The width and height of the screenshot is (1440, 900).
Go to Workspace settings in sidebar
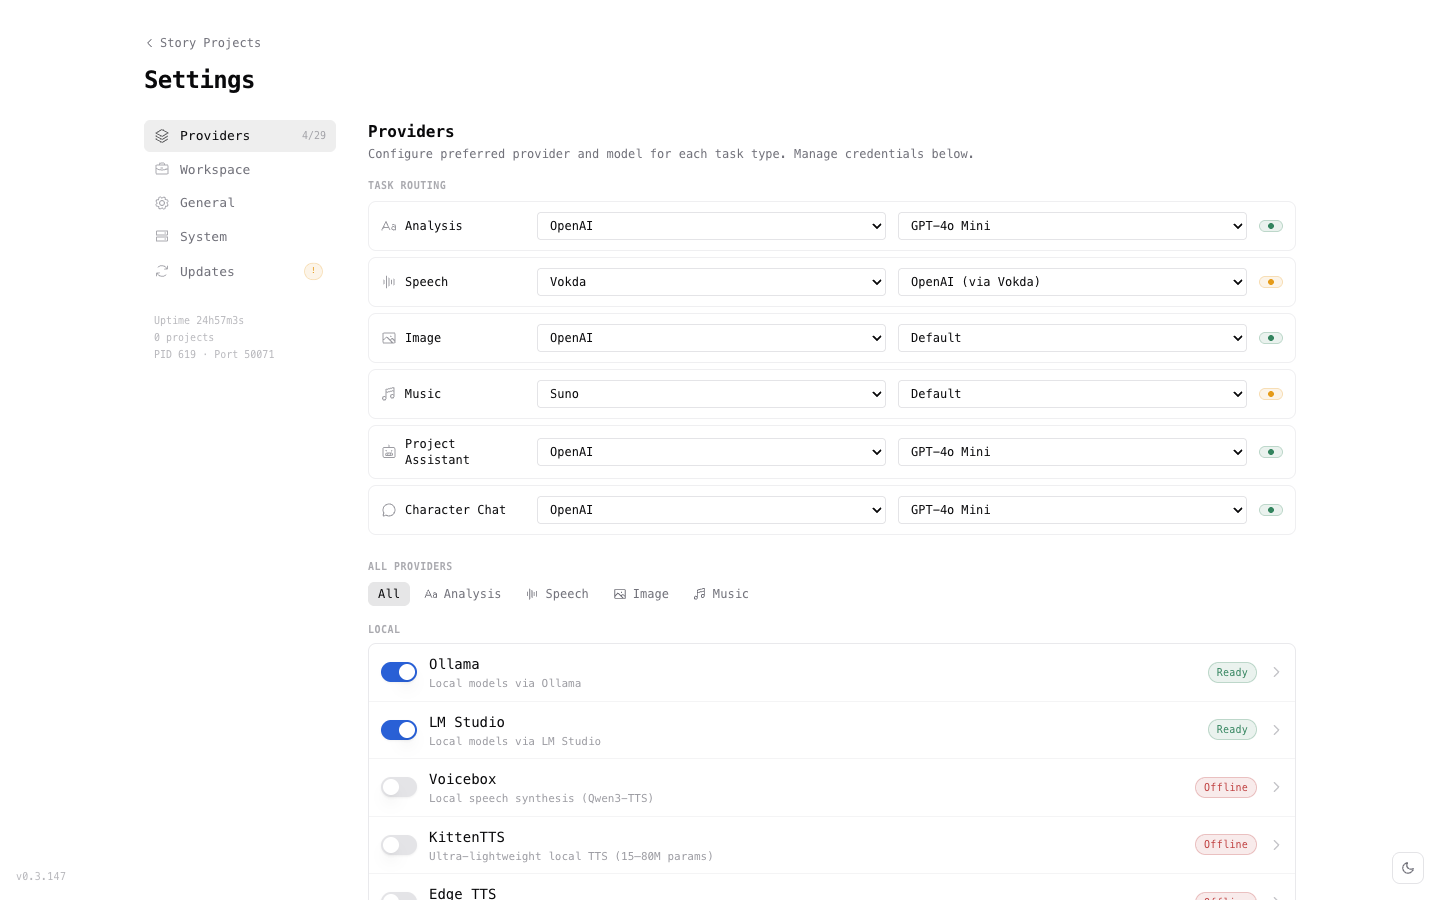click(x=214, y=169)
